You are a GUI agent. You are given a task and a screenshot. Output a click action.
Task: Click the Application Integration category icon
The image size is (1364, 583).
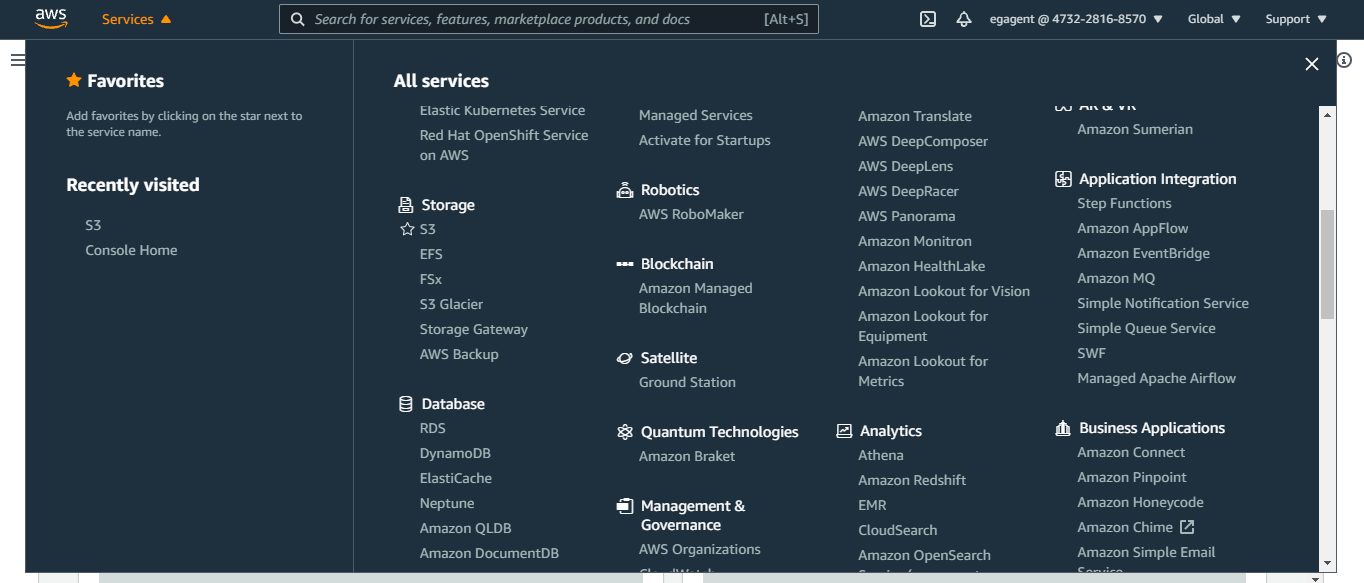1063,179
